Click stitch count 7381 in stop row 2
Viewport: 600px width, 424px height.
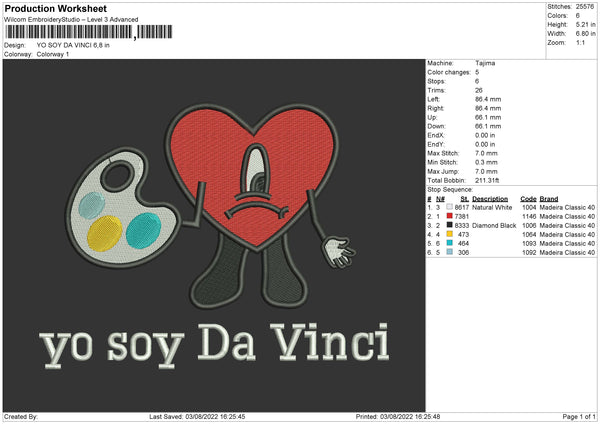tap(462, 216)
